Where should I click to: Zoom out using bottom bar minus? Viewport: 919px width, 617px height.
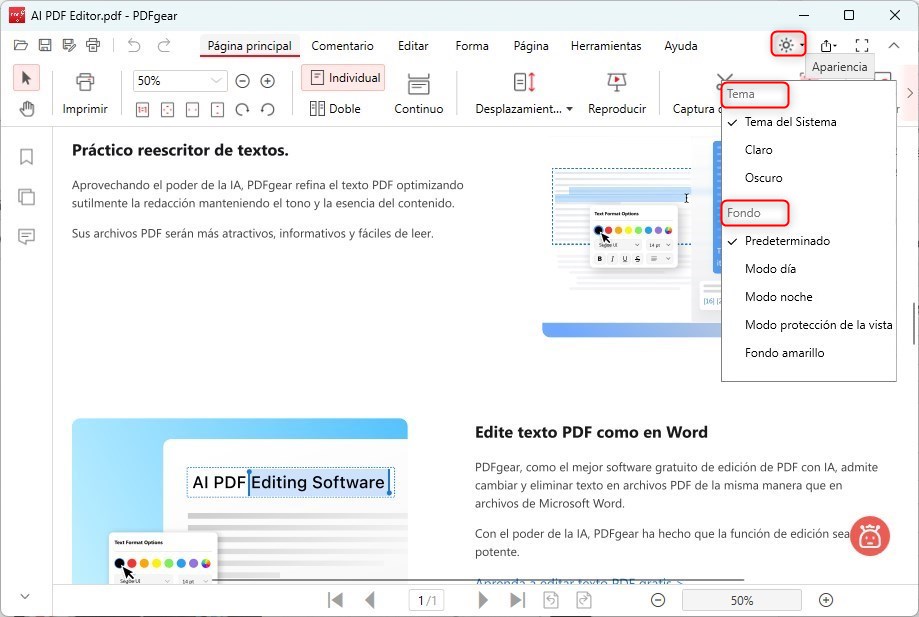pyautogui.click(x=658, y=600)
